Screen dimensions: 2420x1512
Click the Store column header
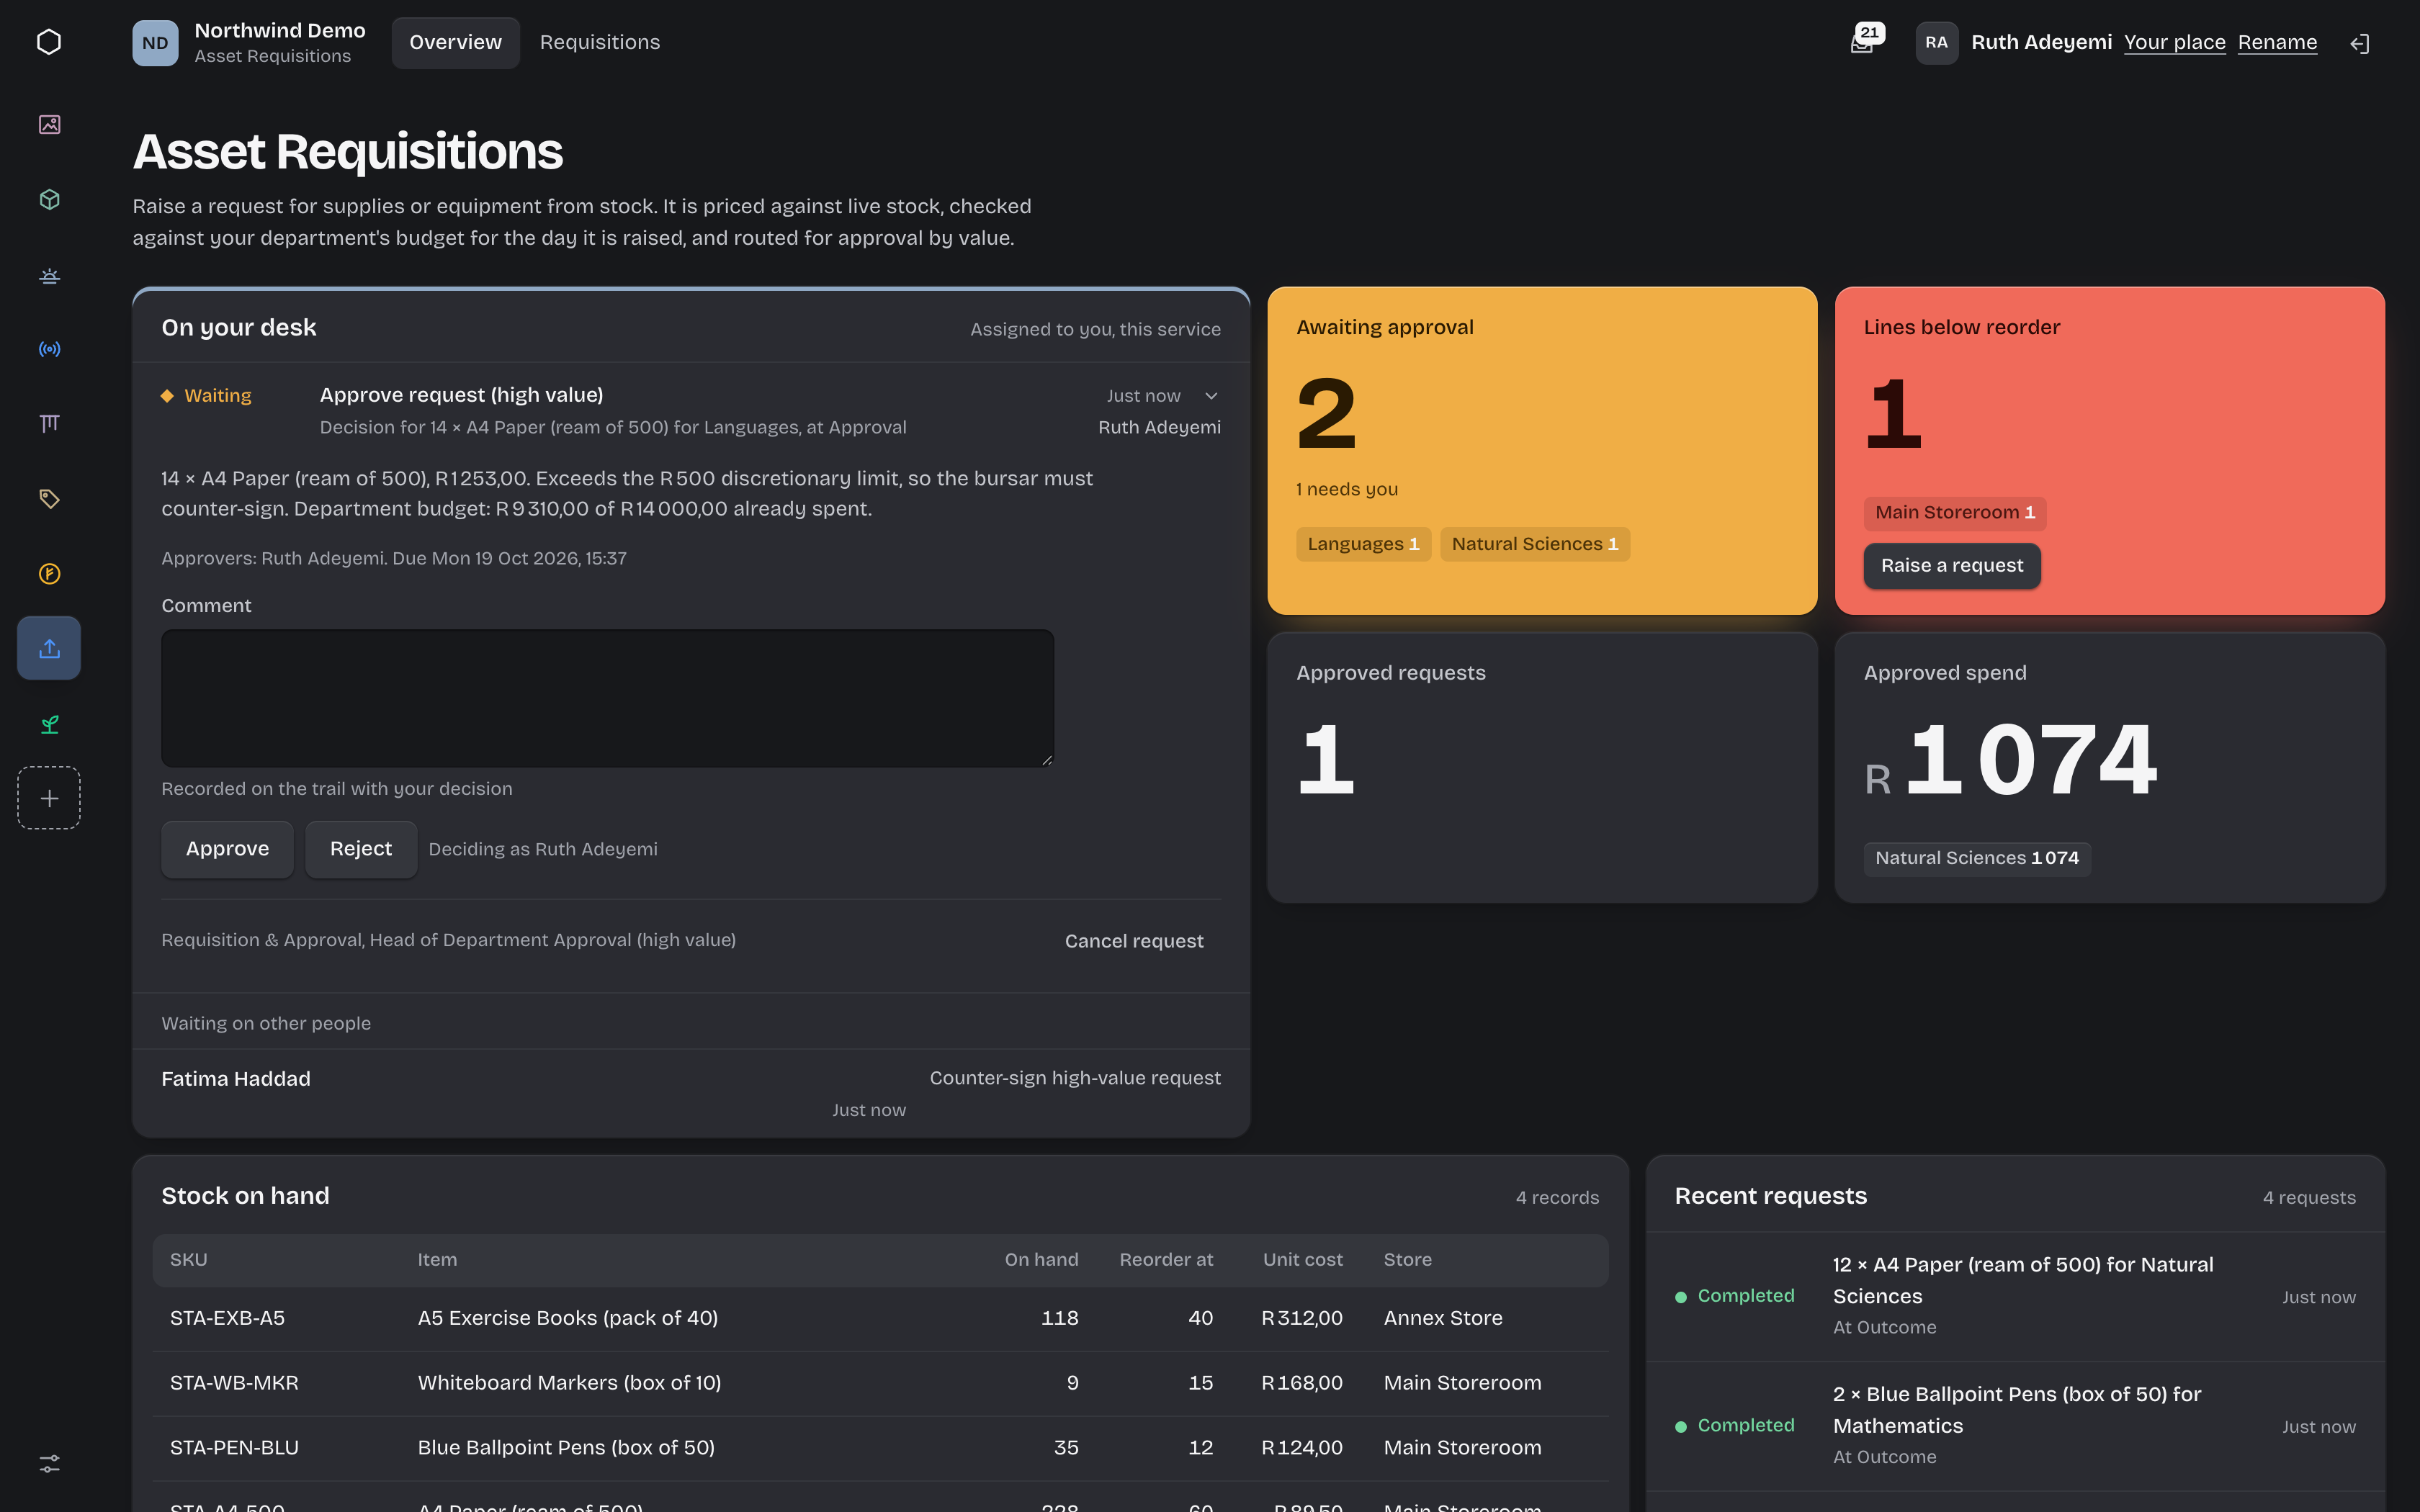click(1407, 1260)
